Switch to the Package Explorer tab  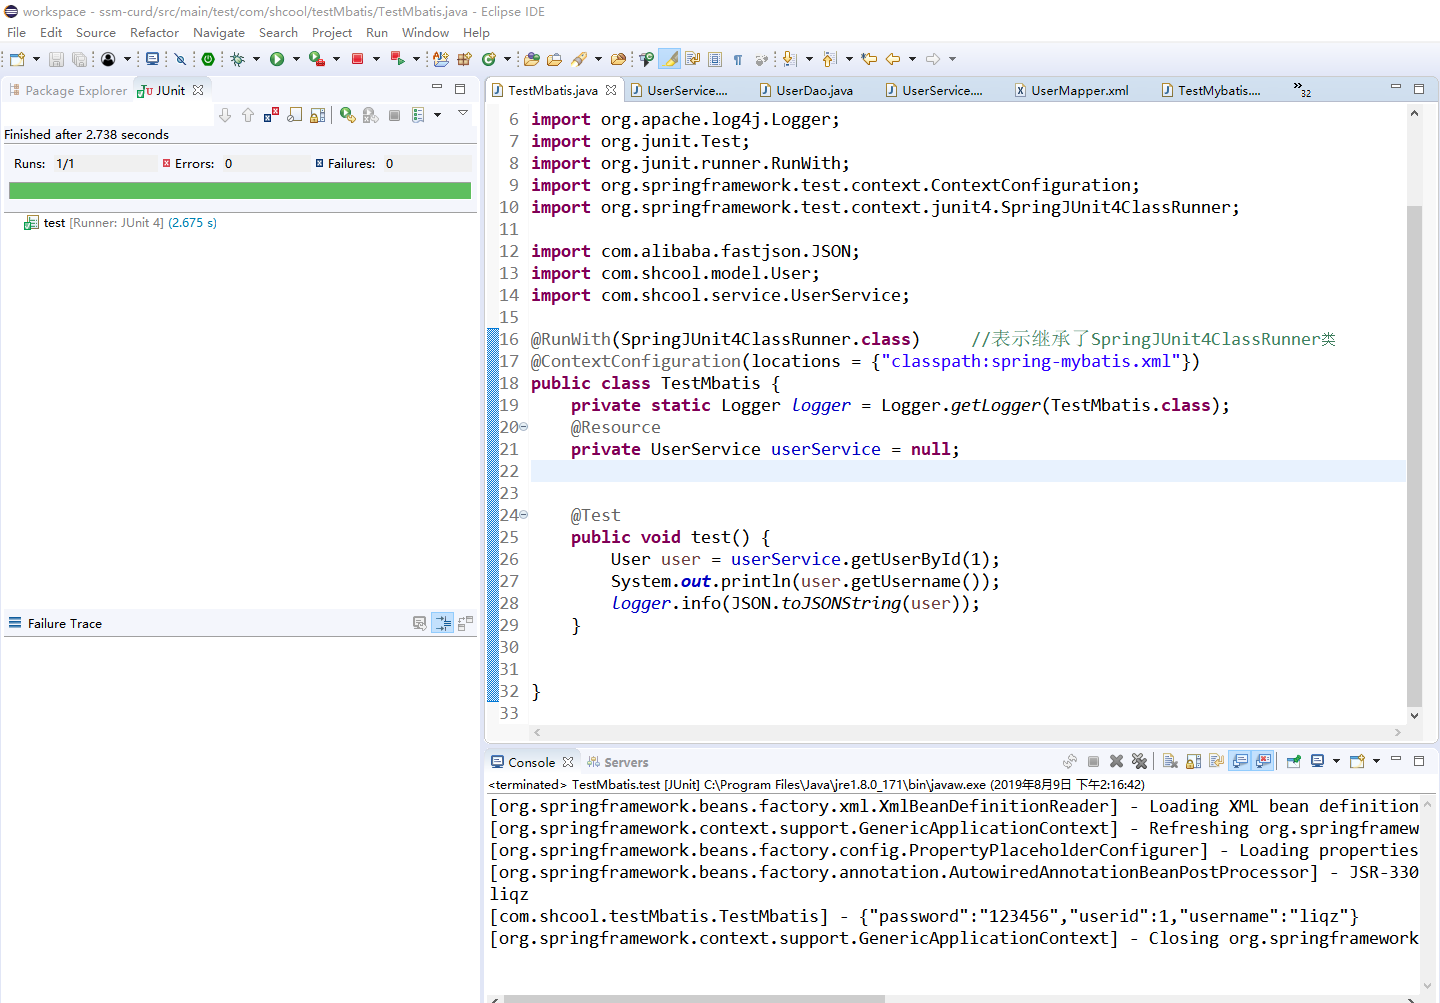point(68,90)
